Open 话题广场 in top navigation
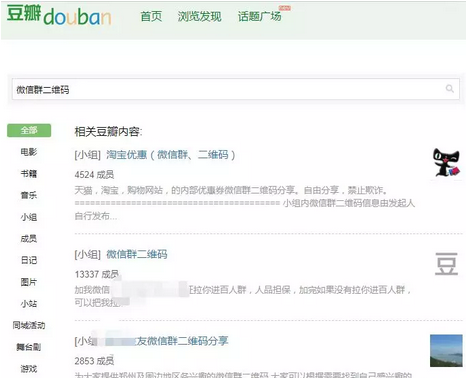475x378 pixels. [x=259, y=16]
